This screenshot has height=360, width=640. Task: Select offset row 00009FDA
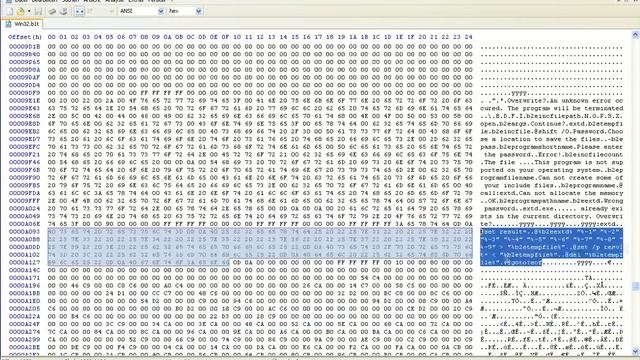pyautogui.click(x=25, y=193)
